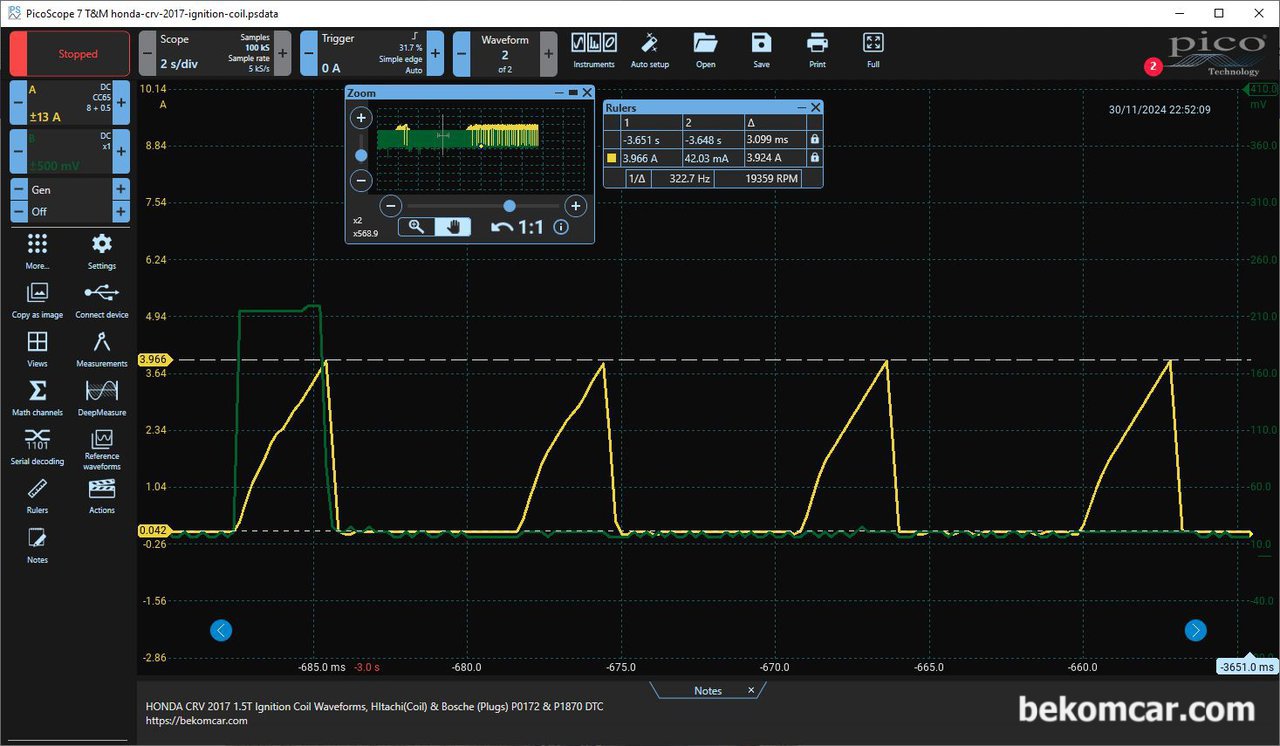Open the Actions tool
Image resolution: width=1280 pixels, height=746 pixels.
tap(101, 496)
